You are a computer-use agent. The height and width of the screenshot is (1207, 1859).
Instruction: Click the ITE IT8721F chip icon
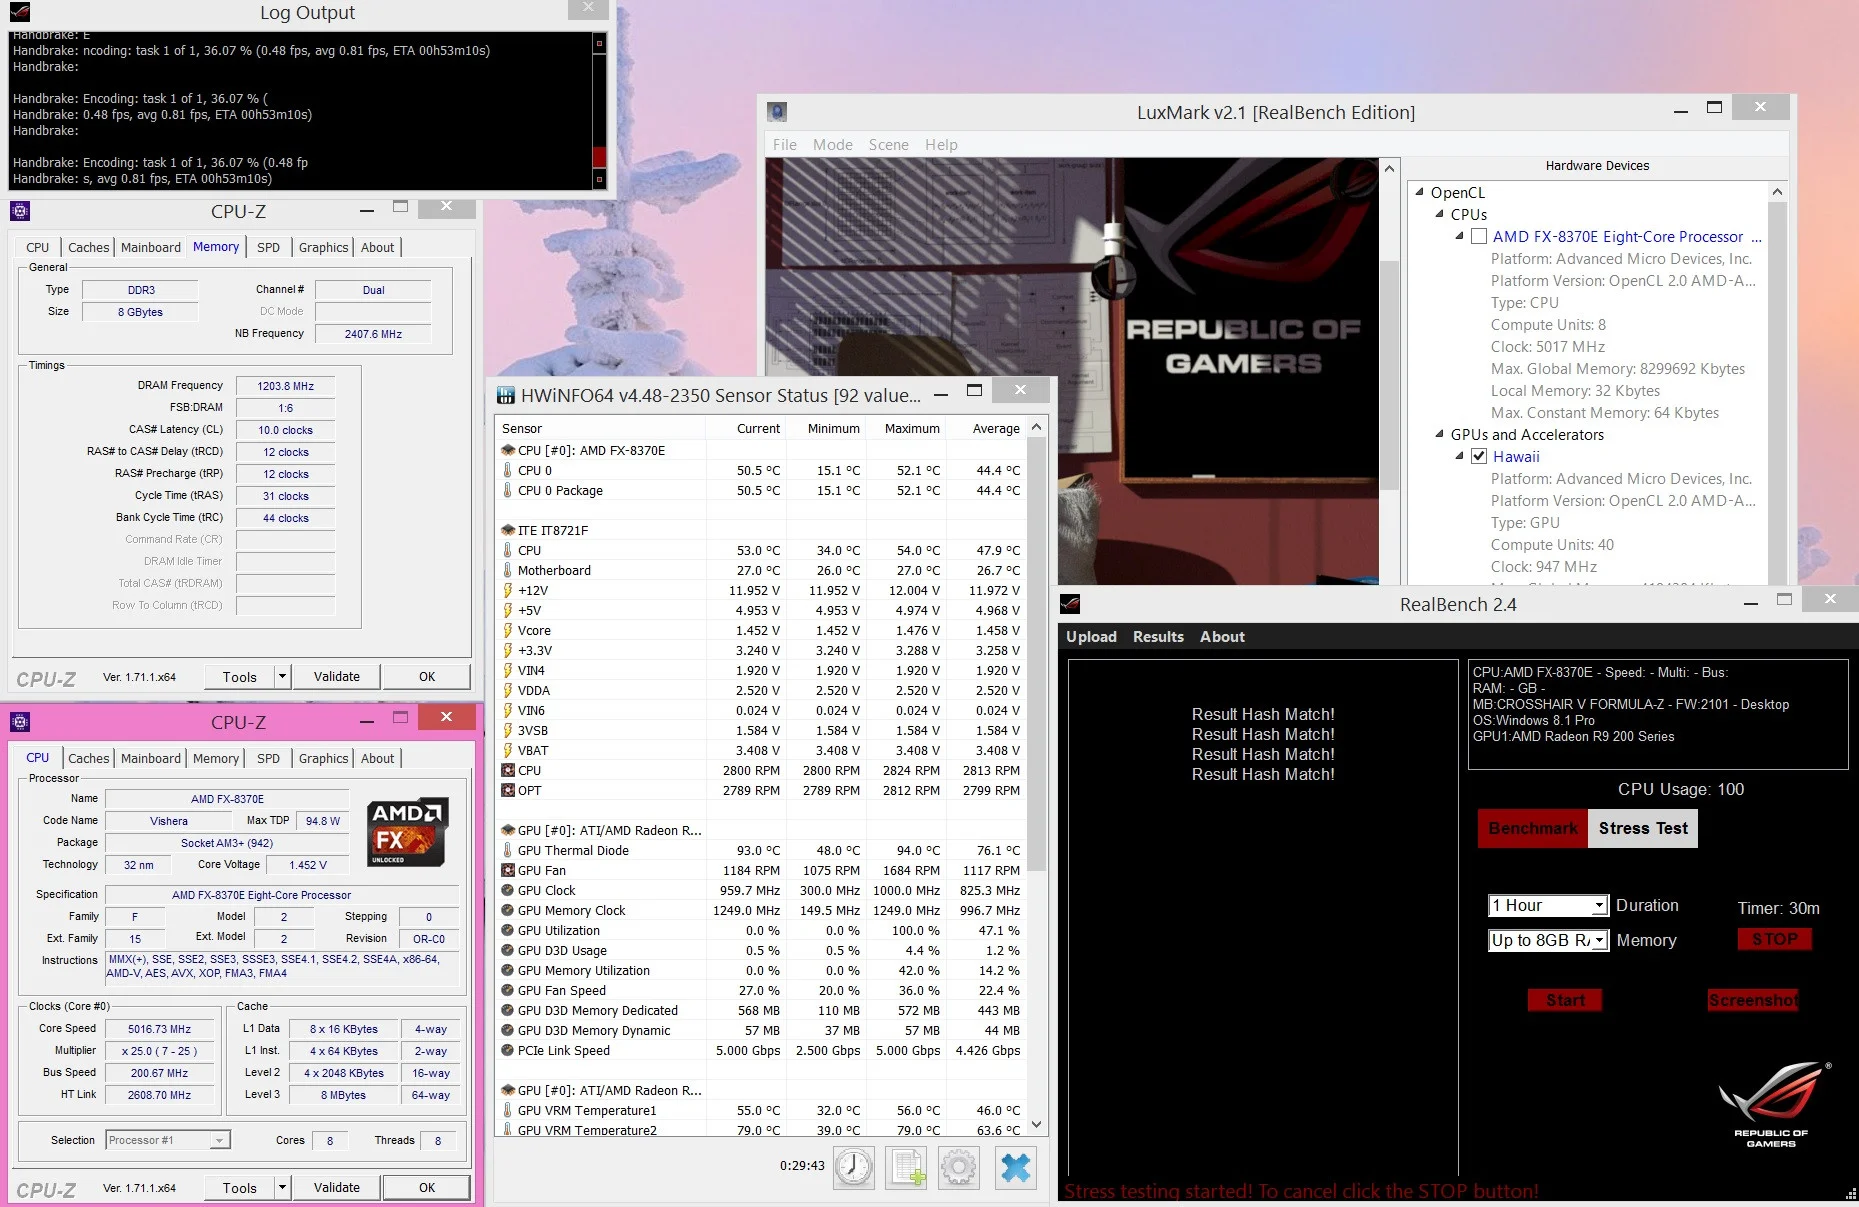(x=508, y=530)
